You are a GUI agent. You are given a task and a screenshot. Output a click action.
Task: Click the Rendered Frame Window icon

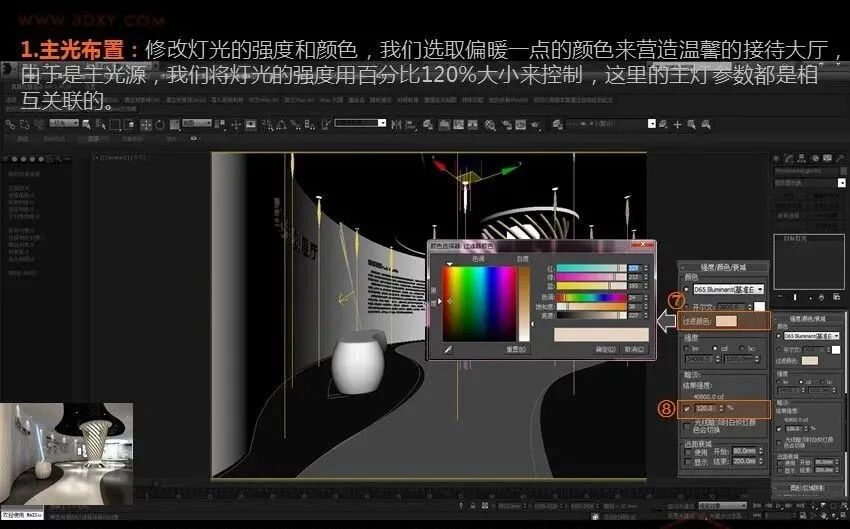[x=520, y=124]
